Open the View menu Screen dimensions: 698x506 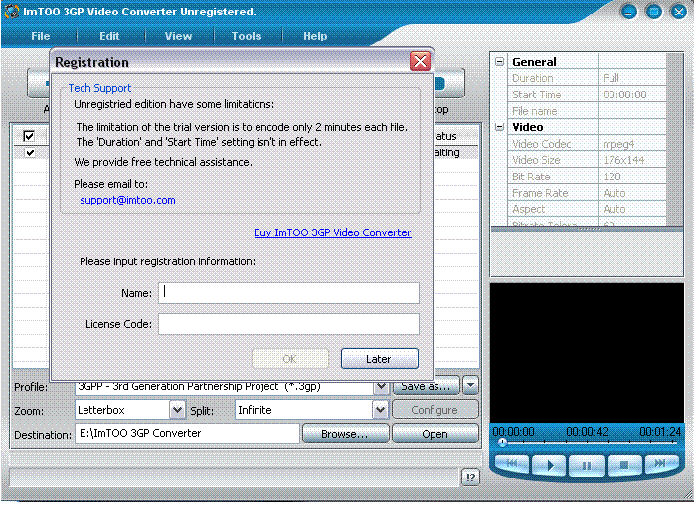point(178,36)
